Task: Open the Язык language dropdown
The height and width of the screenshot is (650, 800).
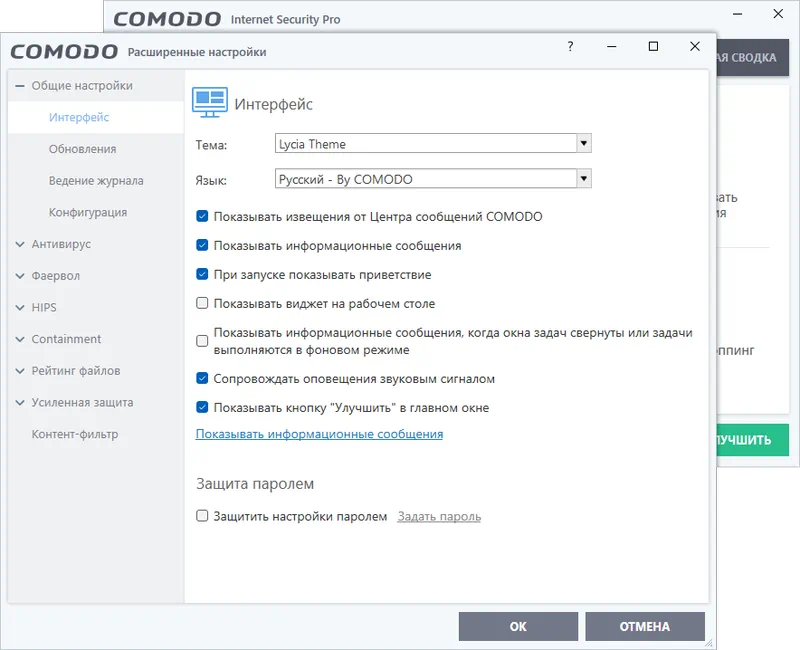Action: coord(584,179)
